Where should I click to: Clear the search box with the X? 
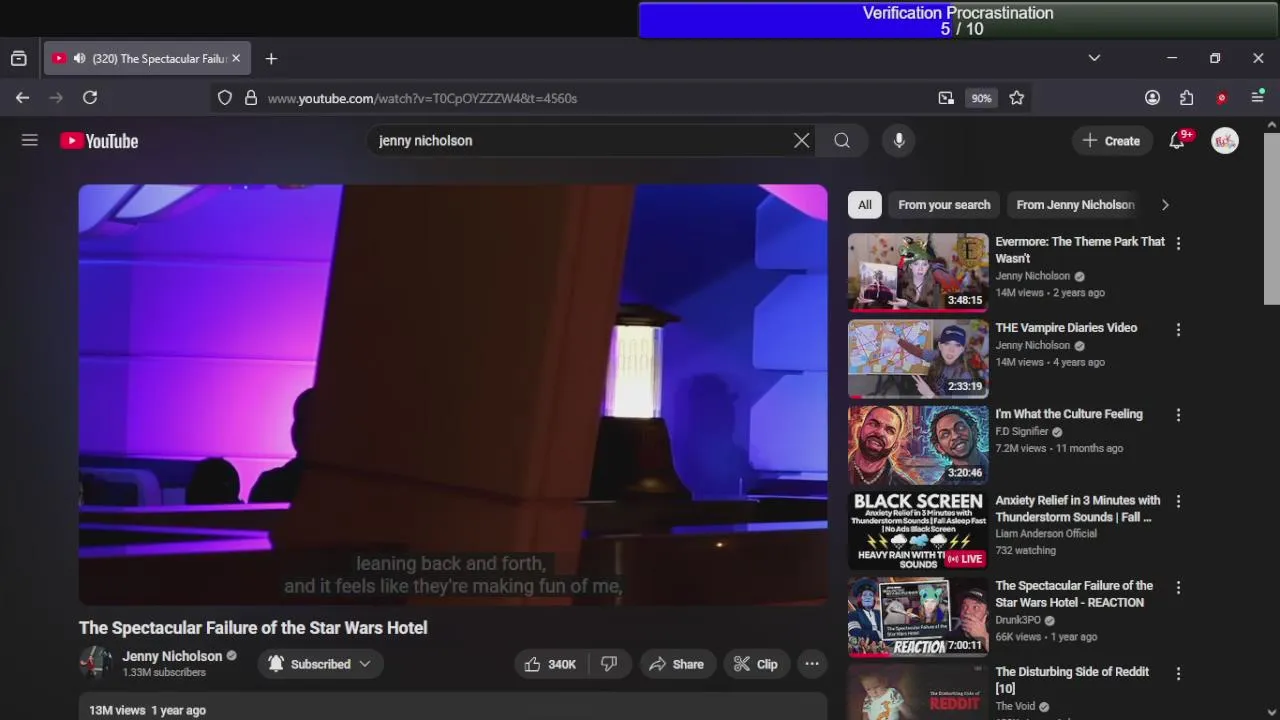[x=802, y=141]
